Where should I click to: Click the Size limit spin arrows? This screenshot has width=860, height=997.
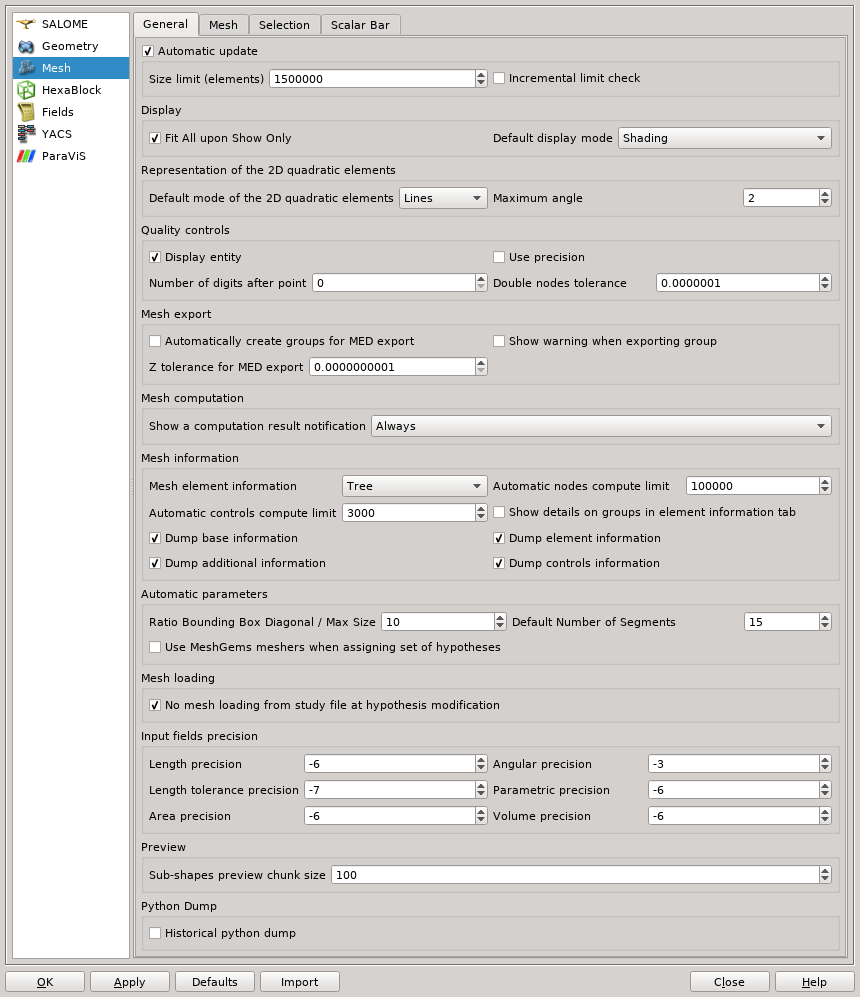[x=481, y=78]
